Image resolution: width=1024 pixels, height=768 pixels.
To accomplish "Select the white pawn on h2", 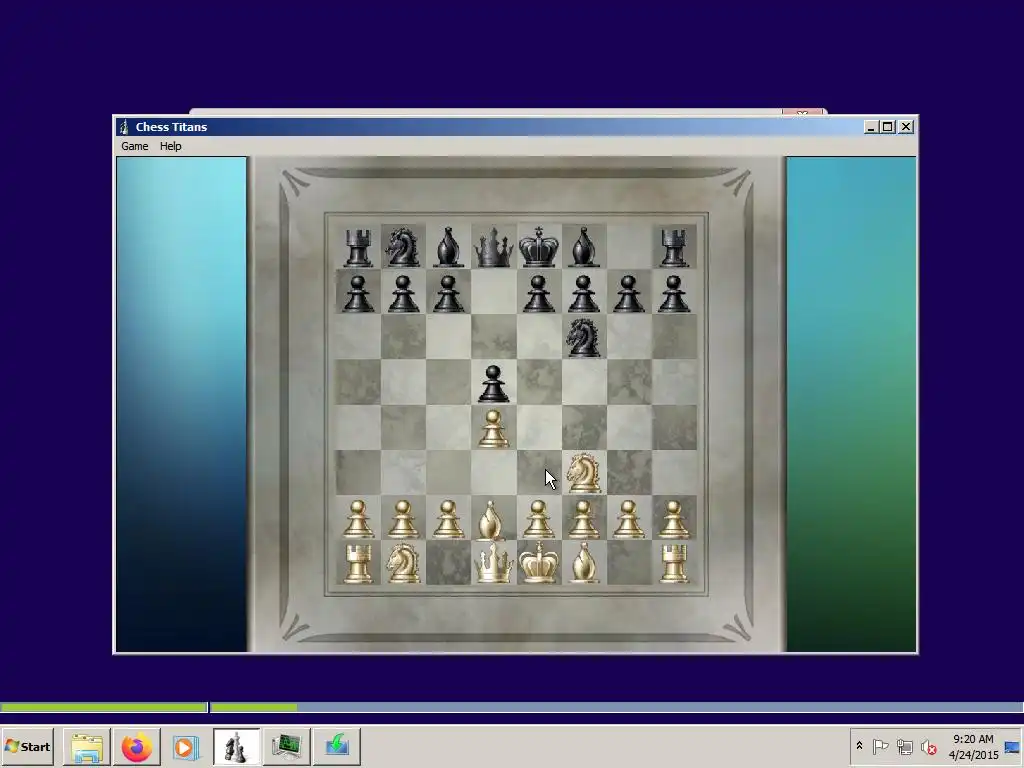I will click(674, 519).
